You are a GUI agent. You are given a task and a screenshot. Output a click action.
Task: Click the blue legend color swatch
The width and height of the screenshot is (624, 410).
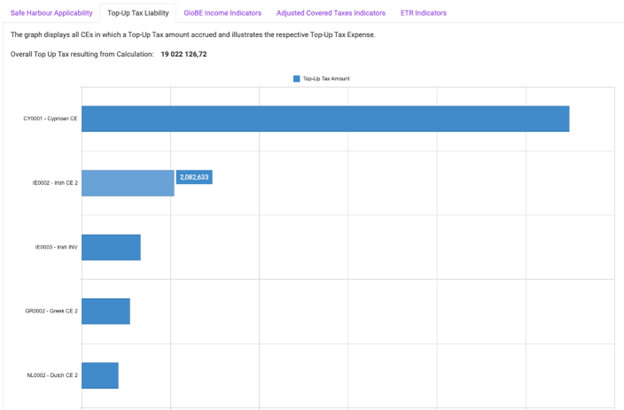coord(297,78)
